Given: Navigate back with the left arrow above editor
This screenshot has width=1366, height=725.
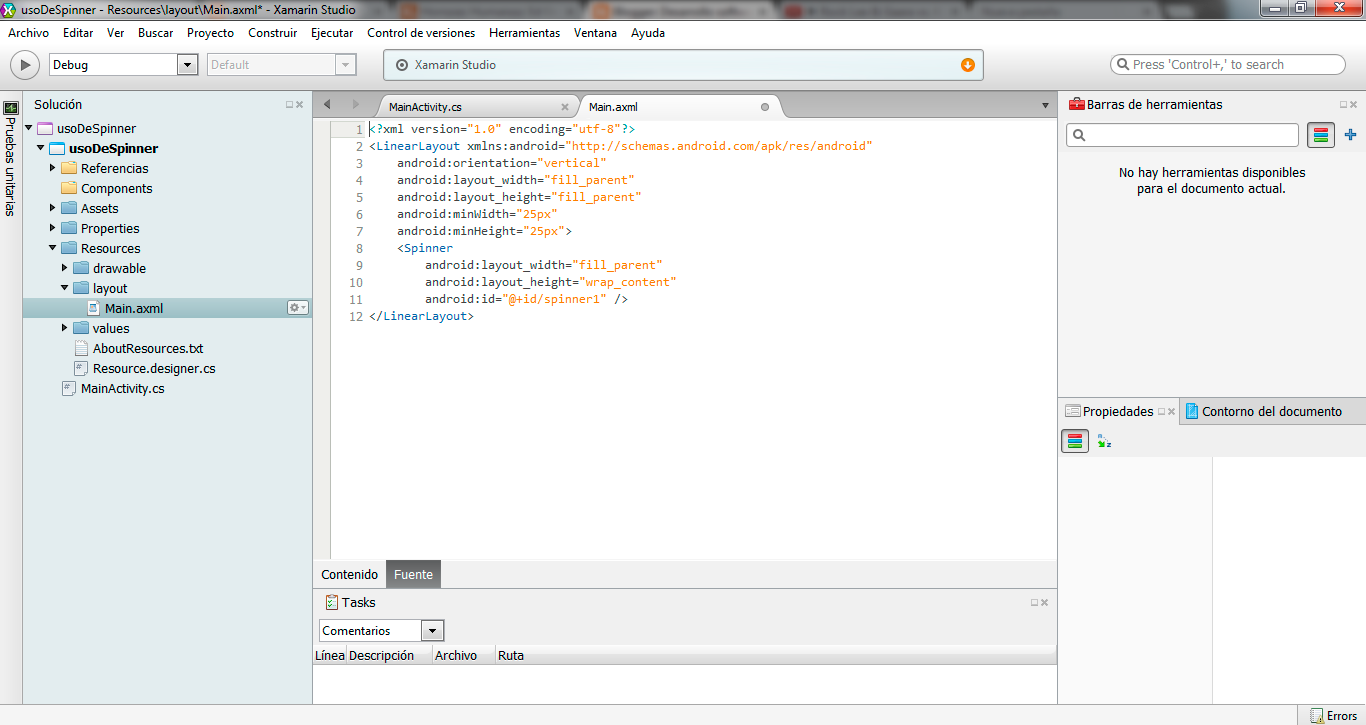Looking at the screenshot, I should coord(325,104).
